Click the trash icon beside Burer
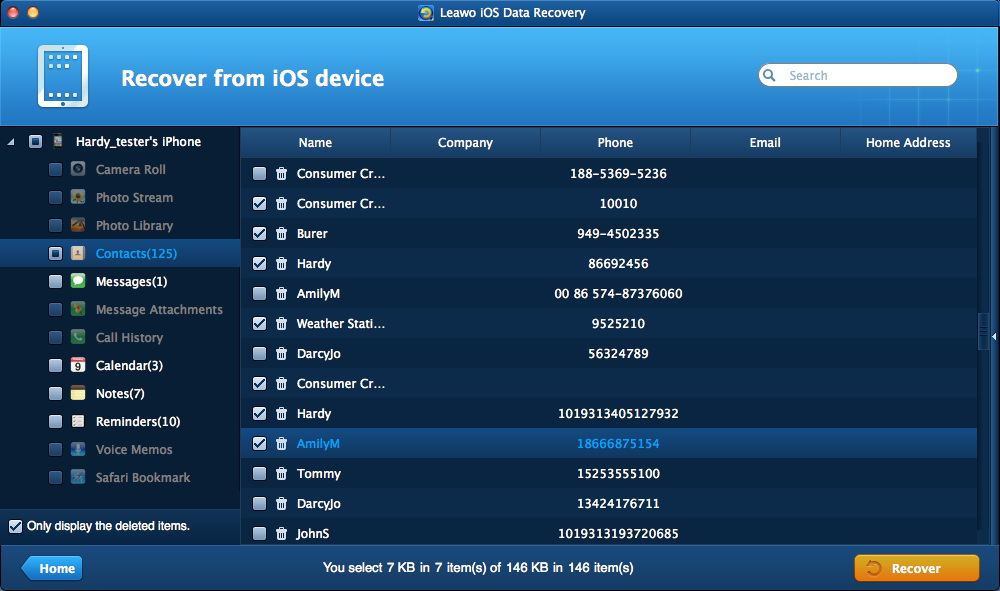The width and height of the screenshot is (1000, 591). click(281, 234)
